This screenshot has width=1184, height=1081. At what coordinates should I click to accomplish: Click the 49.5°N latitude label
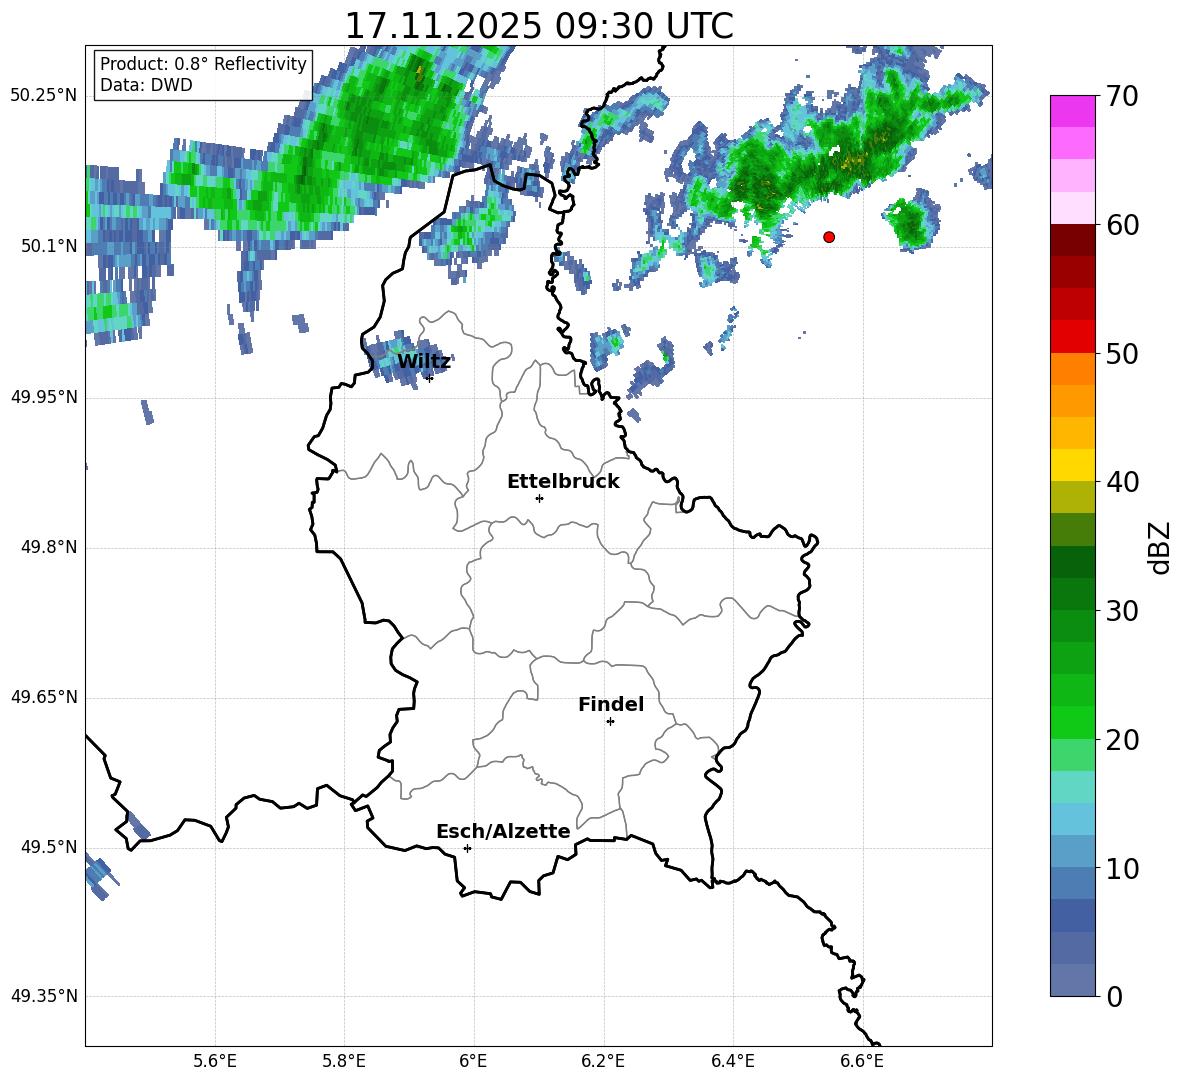coord(49,847)
